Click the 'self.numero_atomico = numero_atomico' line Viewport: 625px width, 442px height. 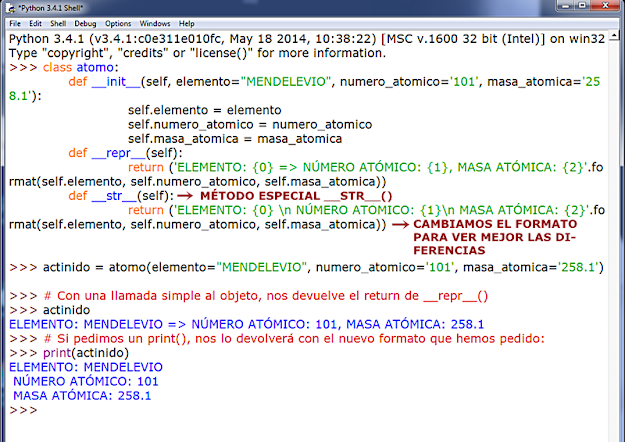250,124
